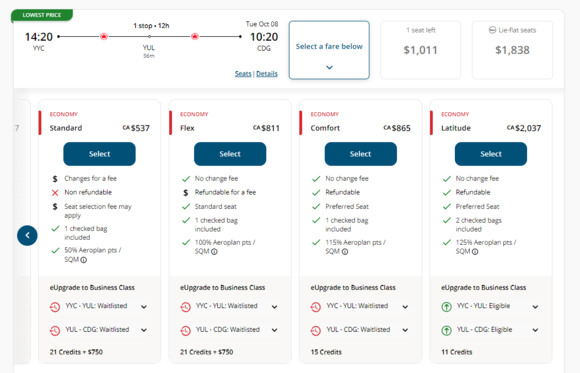Expand YYC - YUL Waitlisted in Flex card
580x373 pixels.
(274, 307)
